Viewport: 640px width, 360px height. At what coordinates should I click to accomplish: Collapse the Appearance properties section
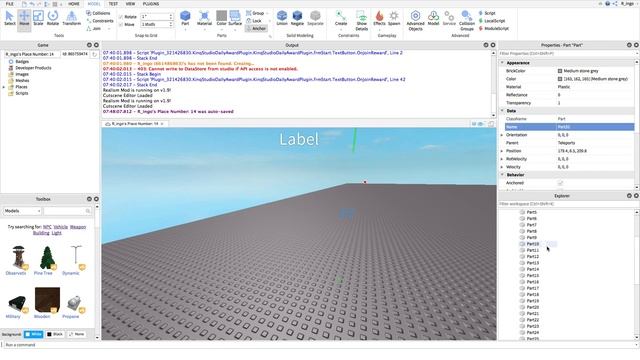pyautogui.click(x=502, y=63)
